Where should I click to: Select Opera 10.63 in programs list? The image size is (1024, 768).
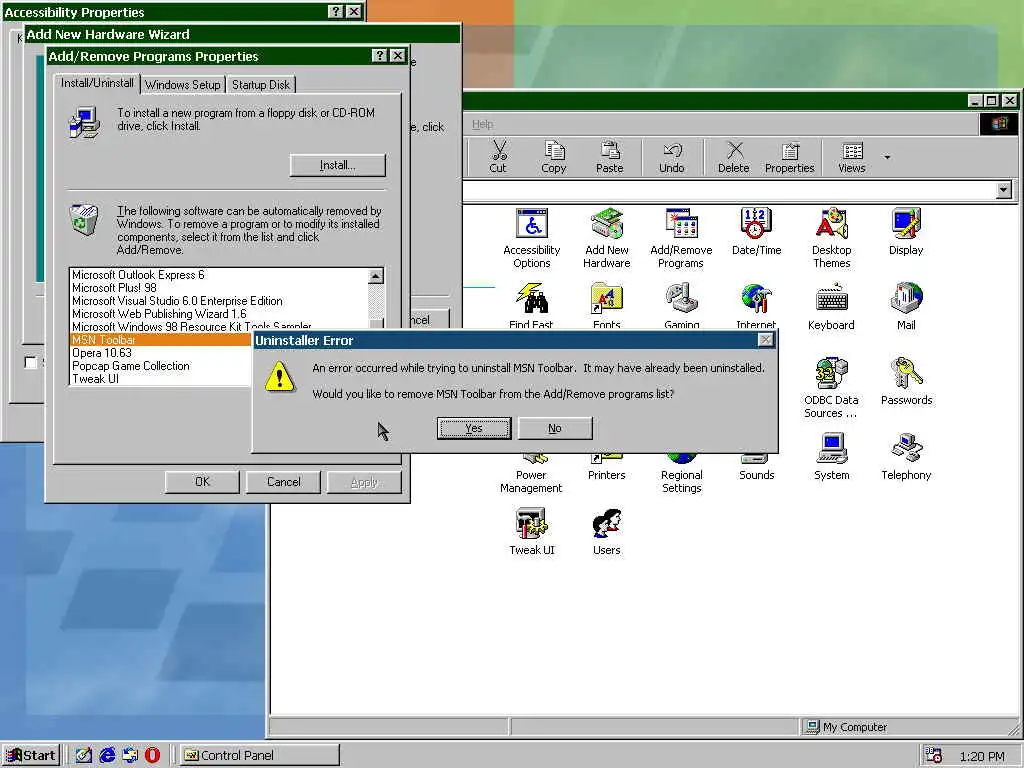(x=161, y=353)
